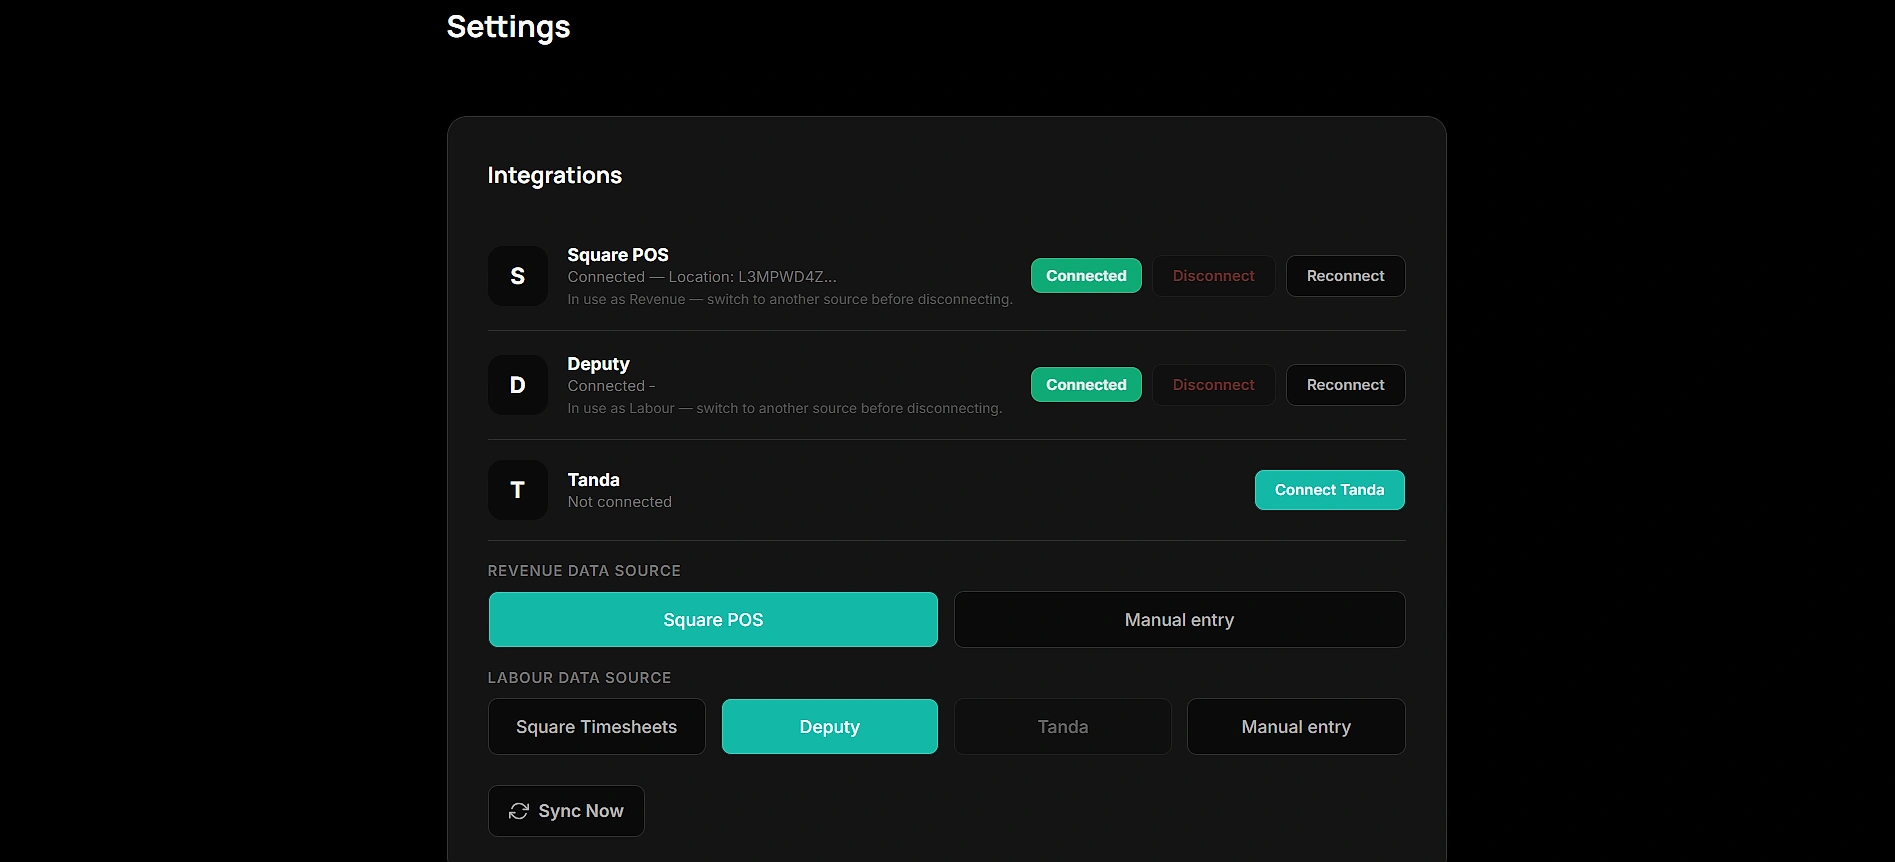Reconnect the Deputy integration
The width and height of the screenshot is (1895, 862).
(x=1345, y=385)
